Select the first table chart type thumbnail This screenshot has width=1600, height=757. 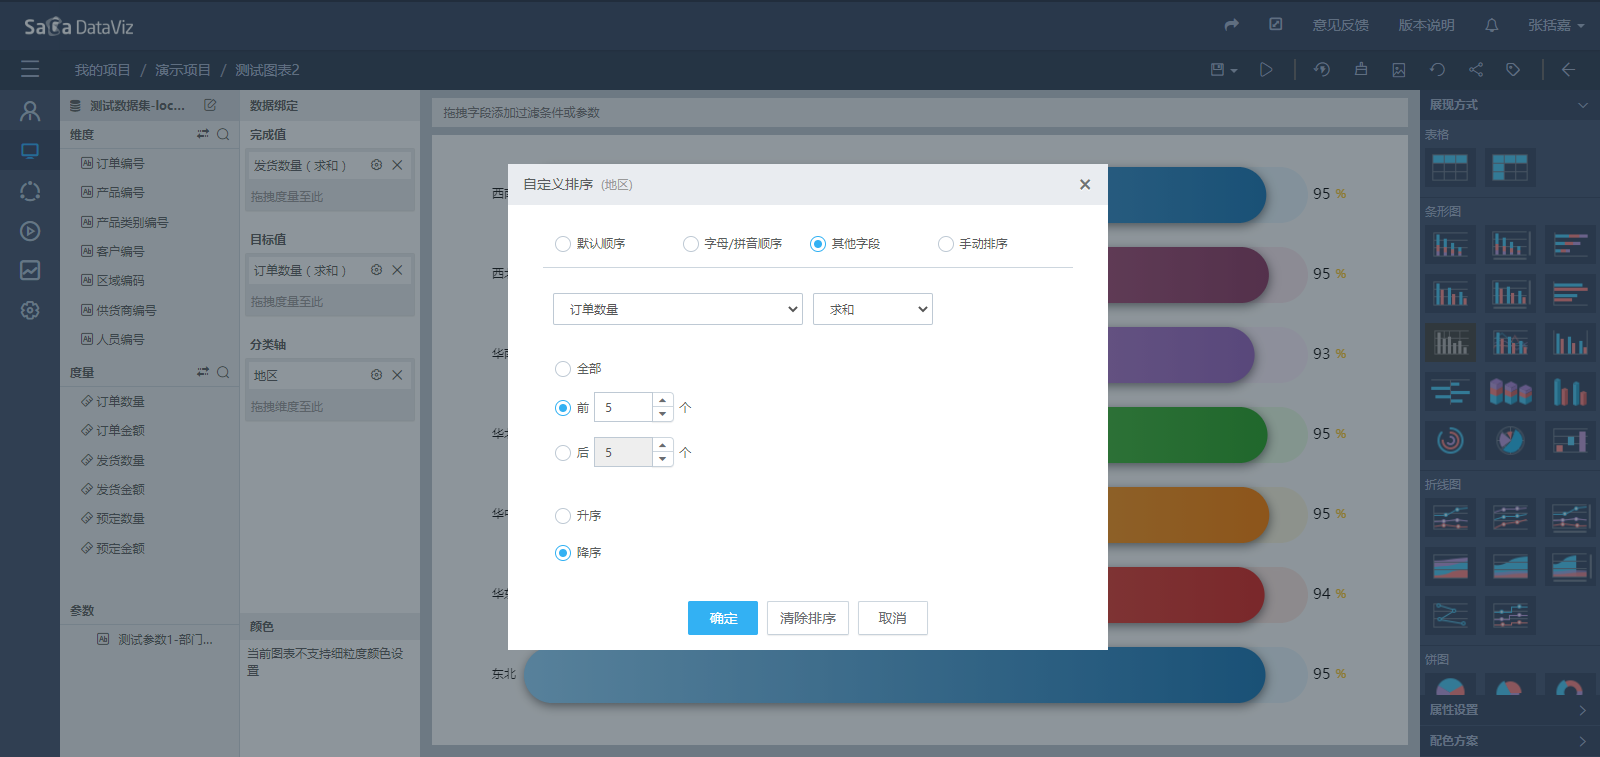[1450, 168]
